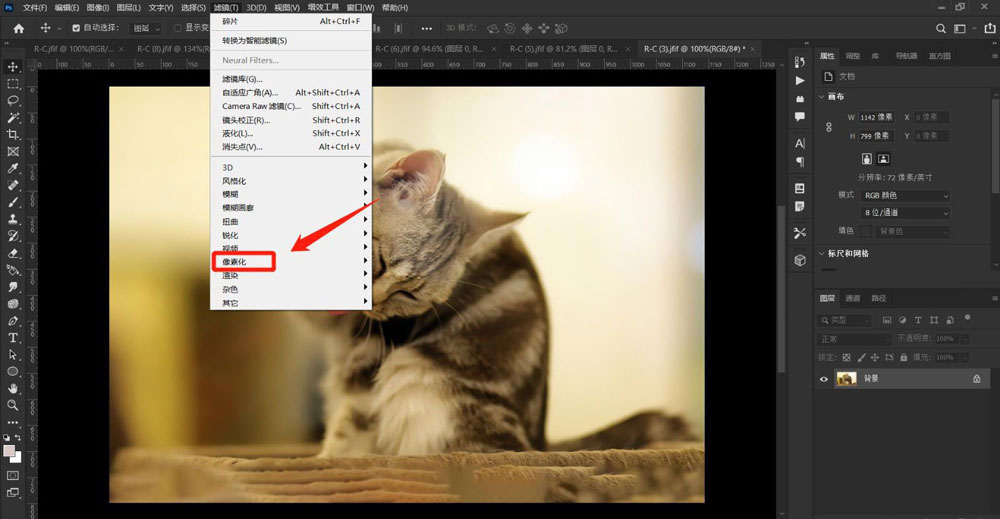The image size is (1000, 519).
Task: Choose 滤镜库(G)... from the filter menu
Action: 242,79
